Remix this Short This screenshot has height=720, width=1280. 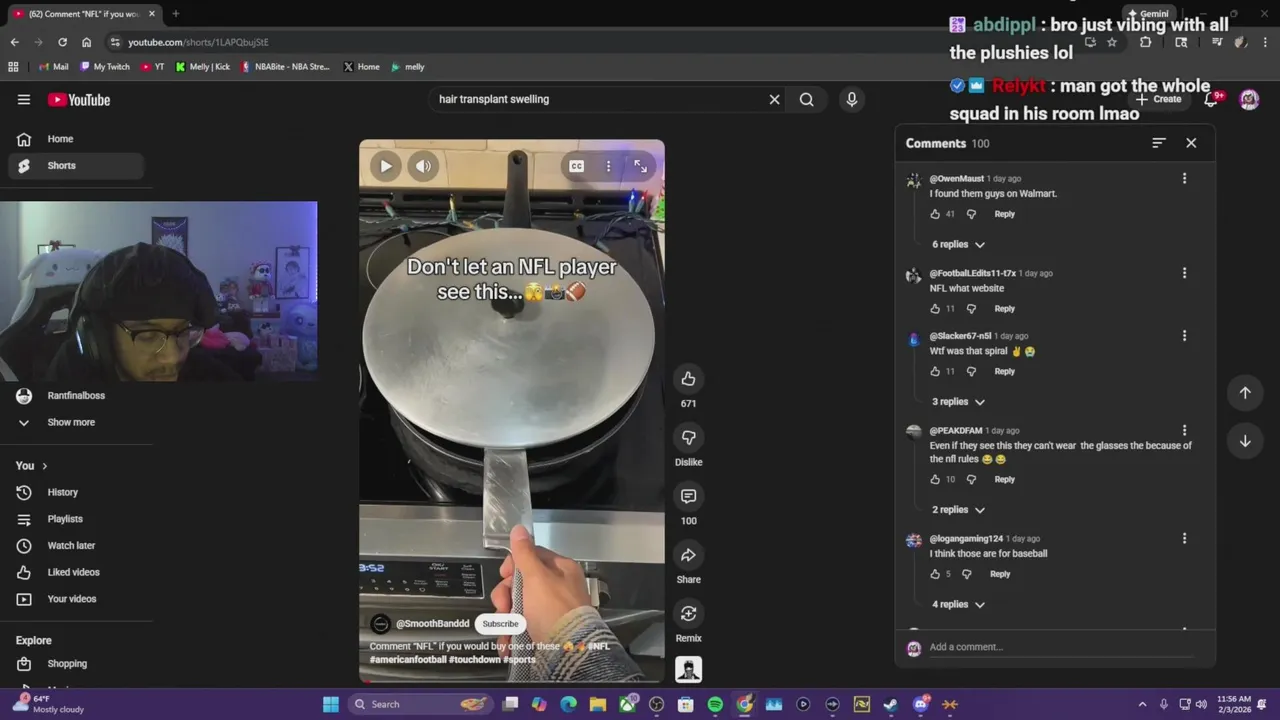688,613
